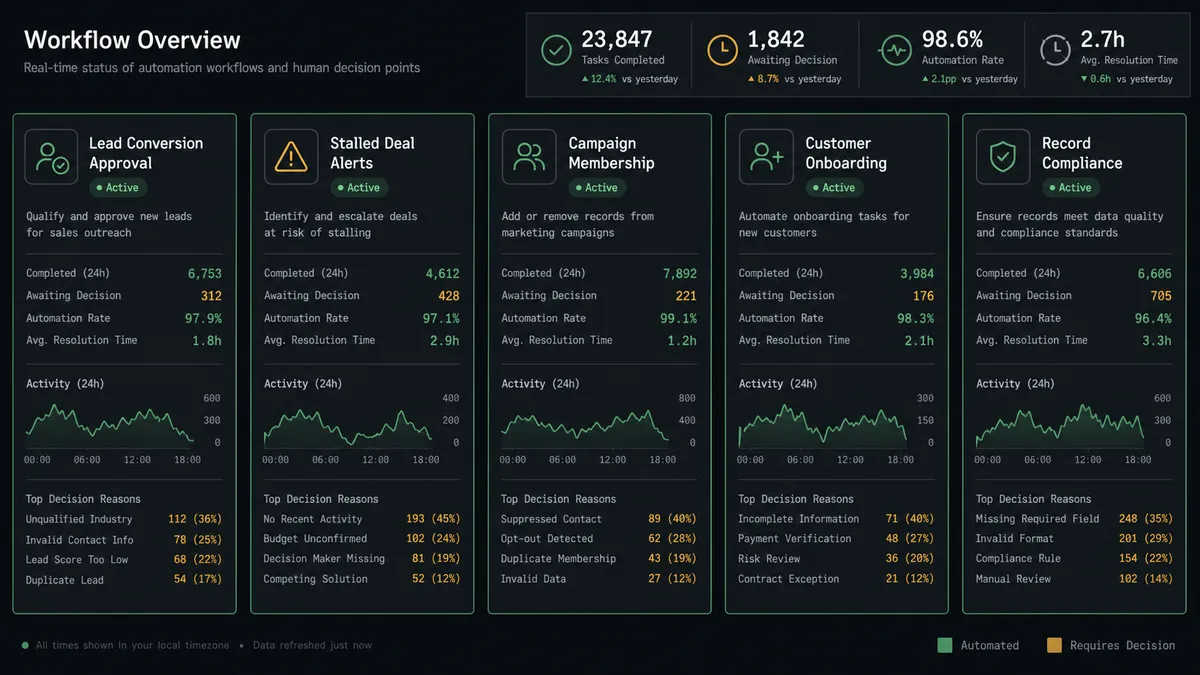
Task: Click Active badge on Stalled Deal Alerts
Action: click(x=359, y=188)
